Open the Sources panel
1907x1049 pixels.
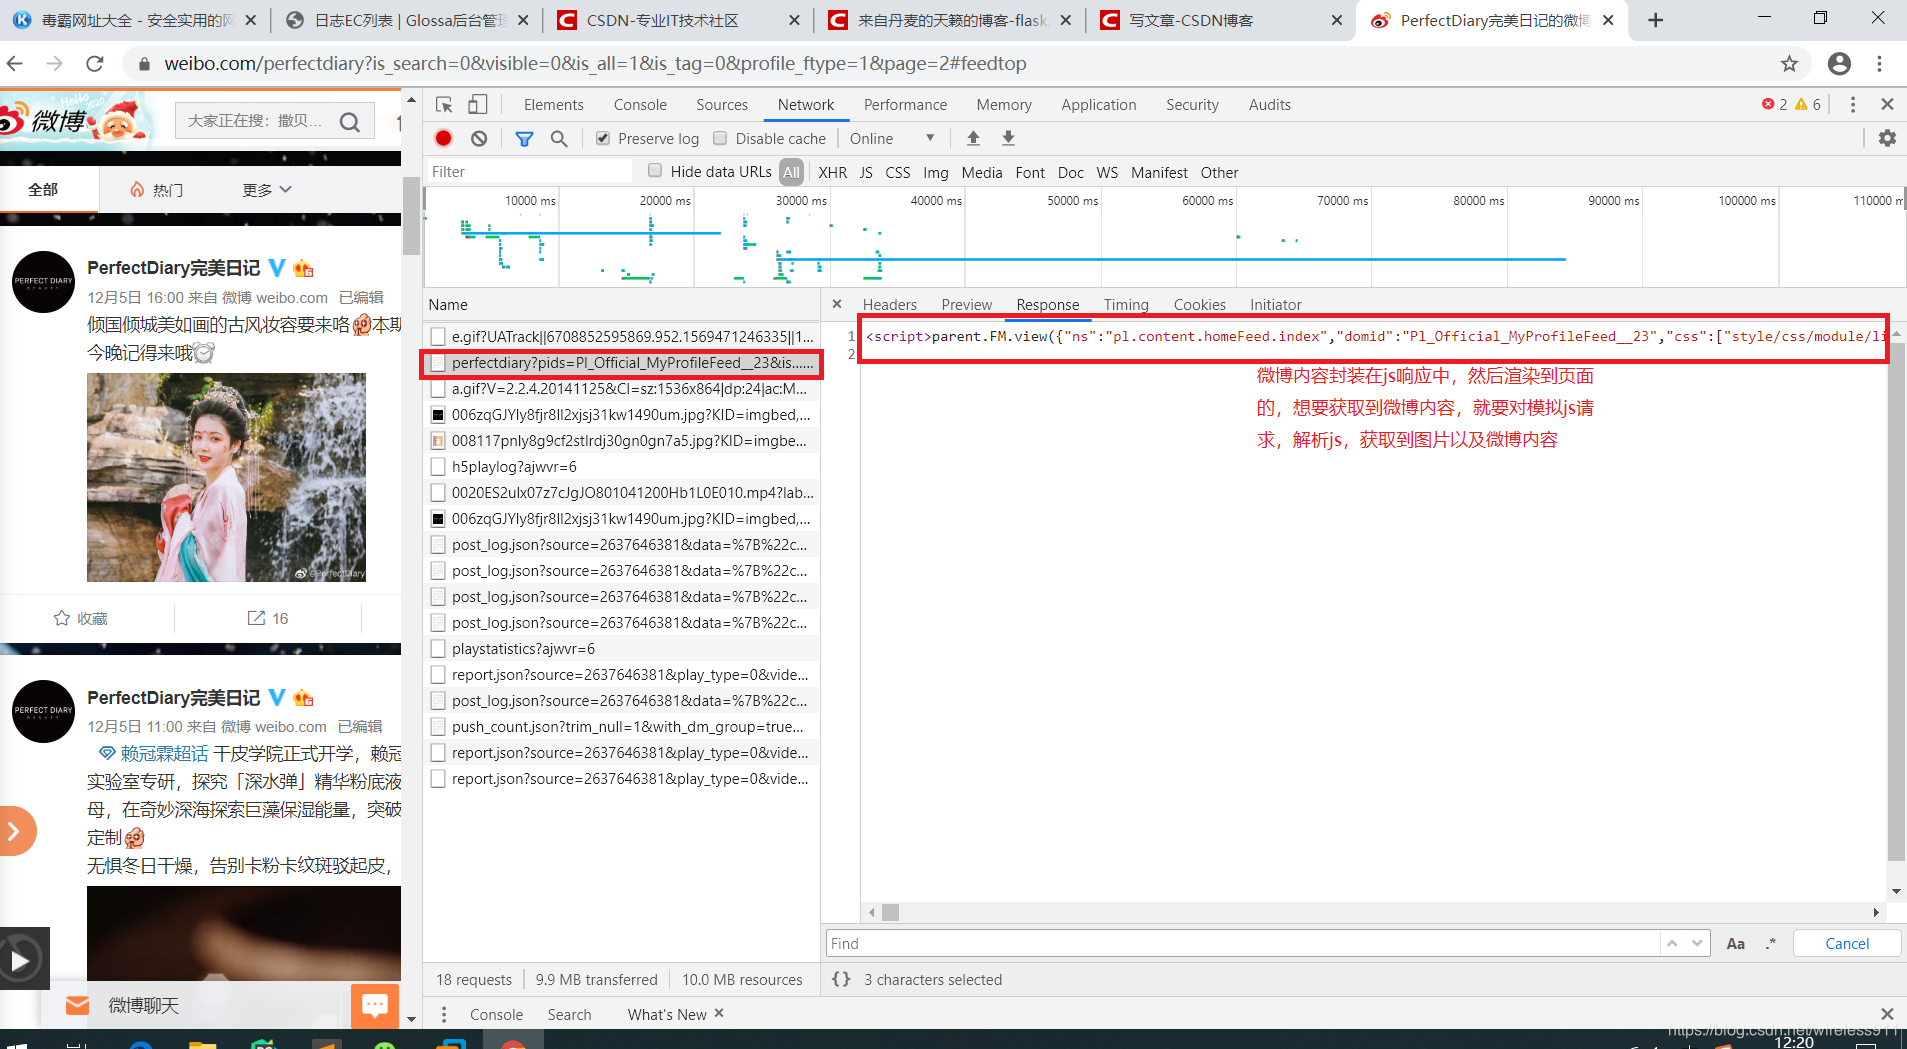[722, 104]
